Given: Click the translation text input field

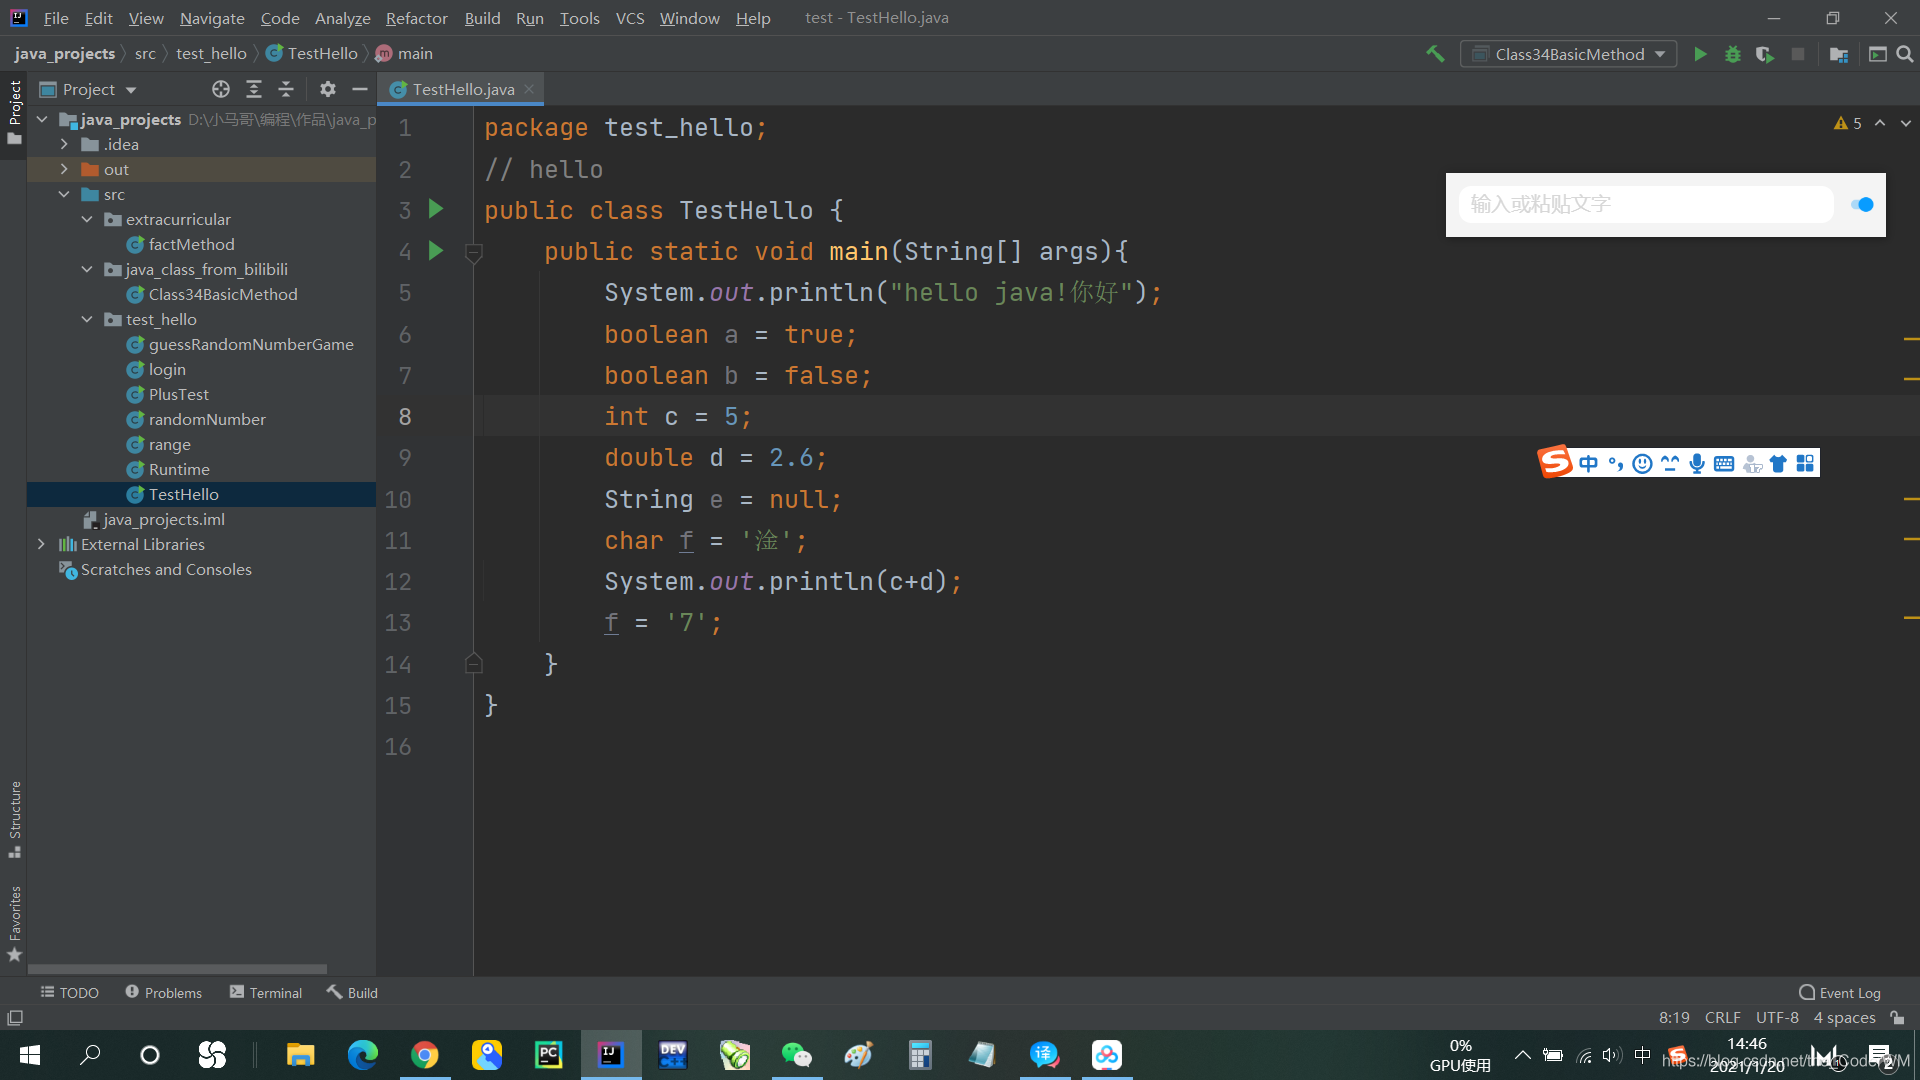Looking at the screenshot, I should tap(1645, 204).
